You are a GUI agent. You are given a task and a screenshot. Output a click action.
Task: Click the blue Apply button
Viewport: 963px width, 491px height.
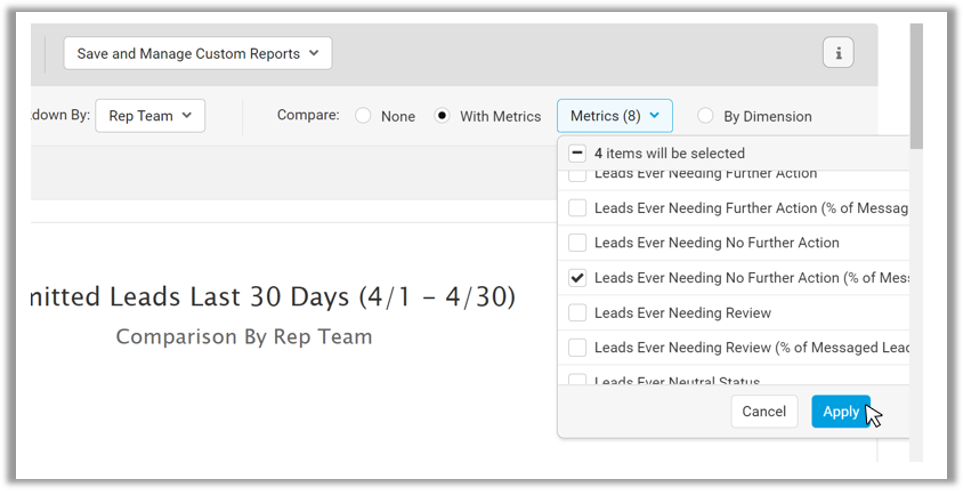coord(840,411)
